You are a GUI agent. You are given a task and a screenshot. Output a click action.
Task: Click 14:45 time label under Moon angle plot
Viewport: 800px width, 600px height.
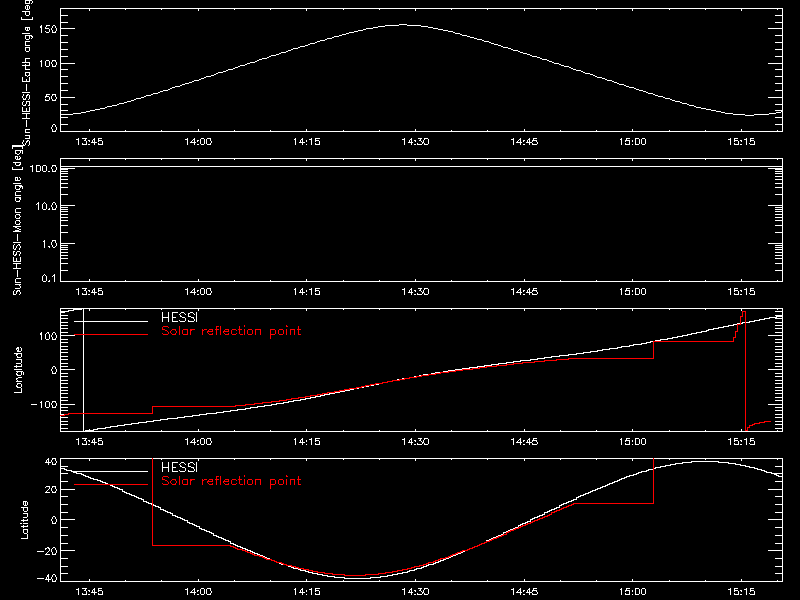(524, 291)
